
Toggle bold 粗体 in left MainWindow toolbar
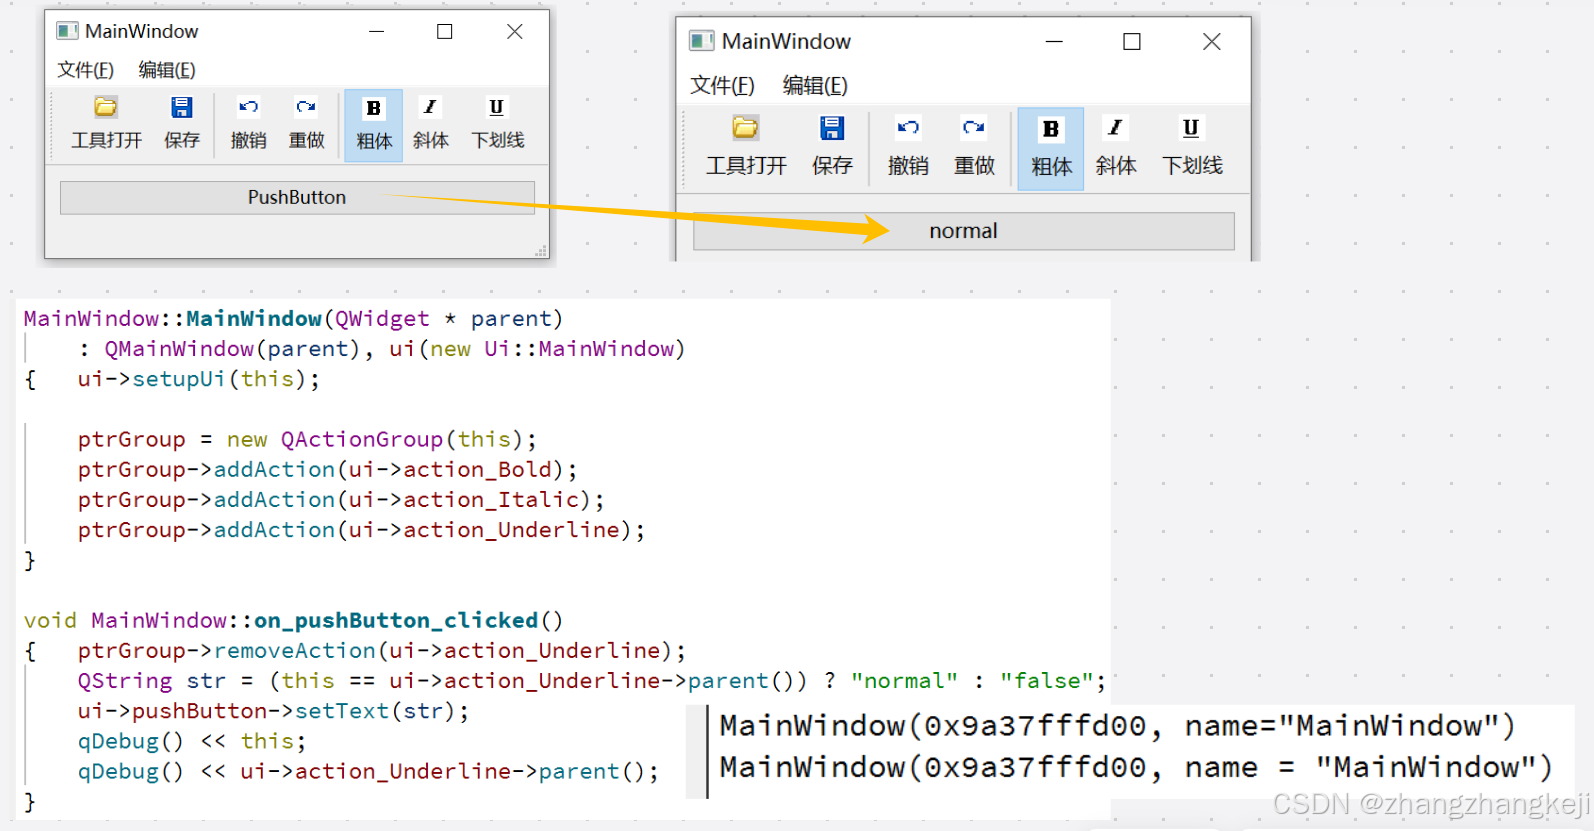(x=374, y=125)
